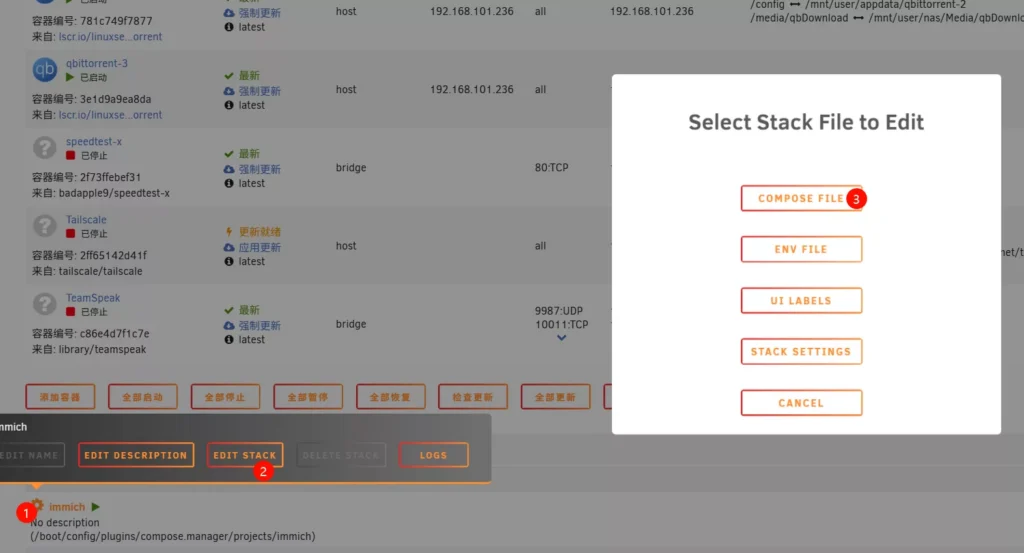
Task: Cancel the stack file selection dialog
Action: [800, 403]
